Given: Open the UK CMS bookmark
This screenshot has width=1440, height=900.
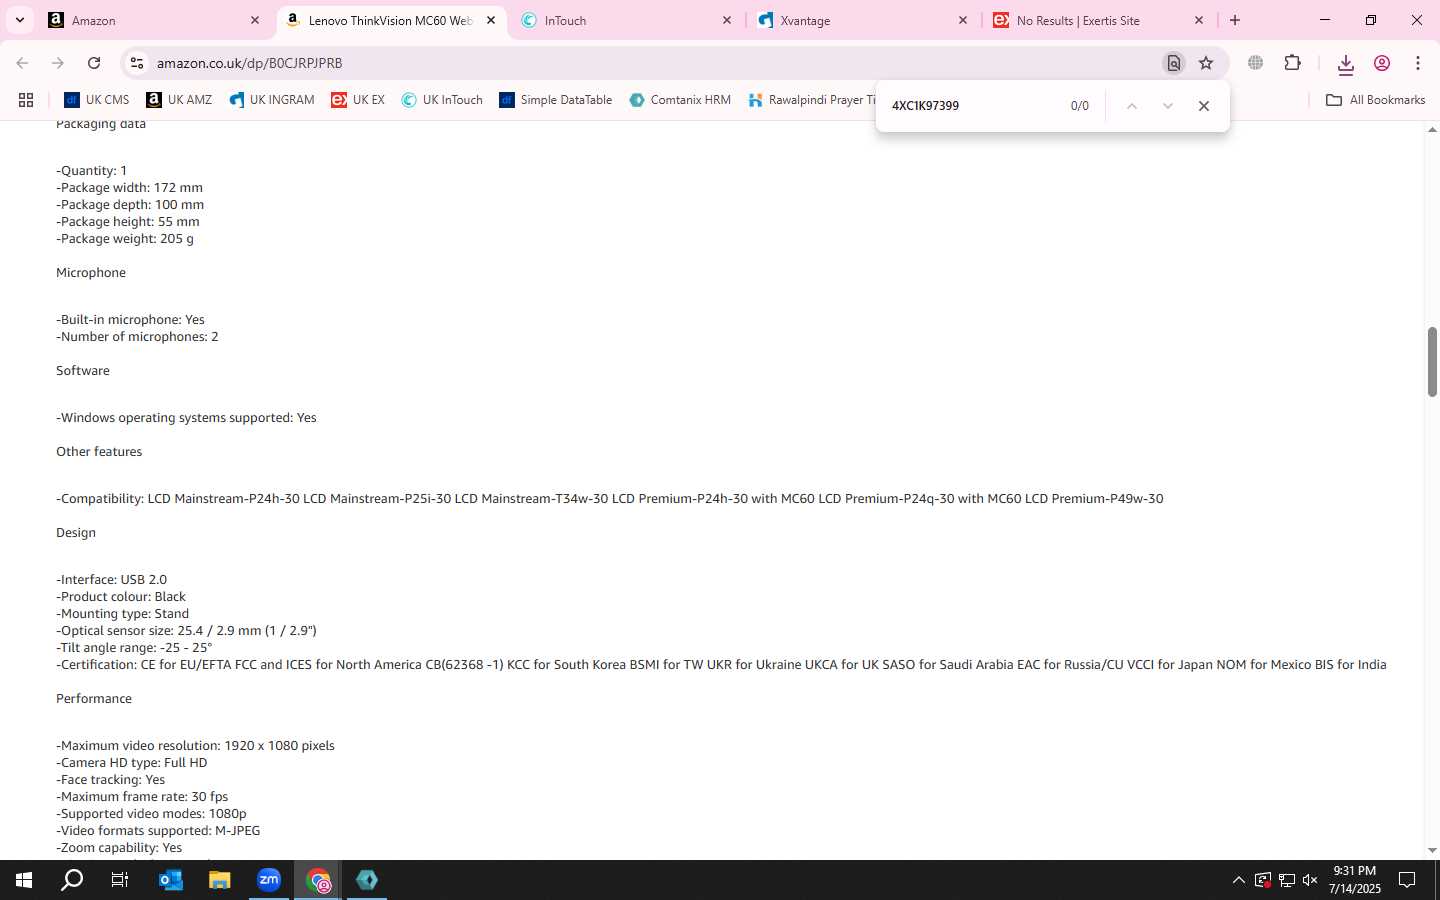Looking at the screenshot, I should [97, 100].
